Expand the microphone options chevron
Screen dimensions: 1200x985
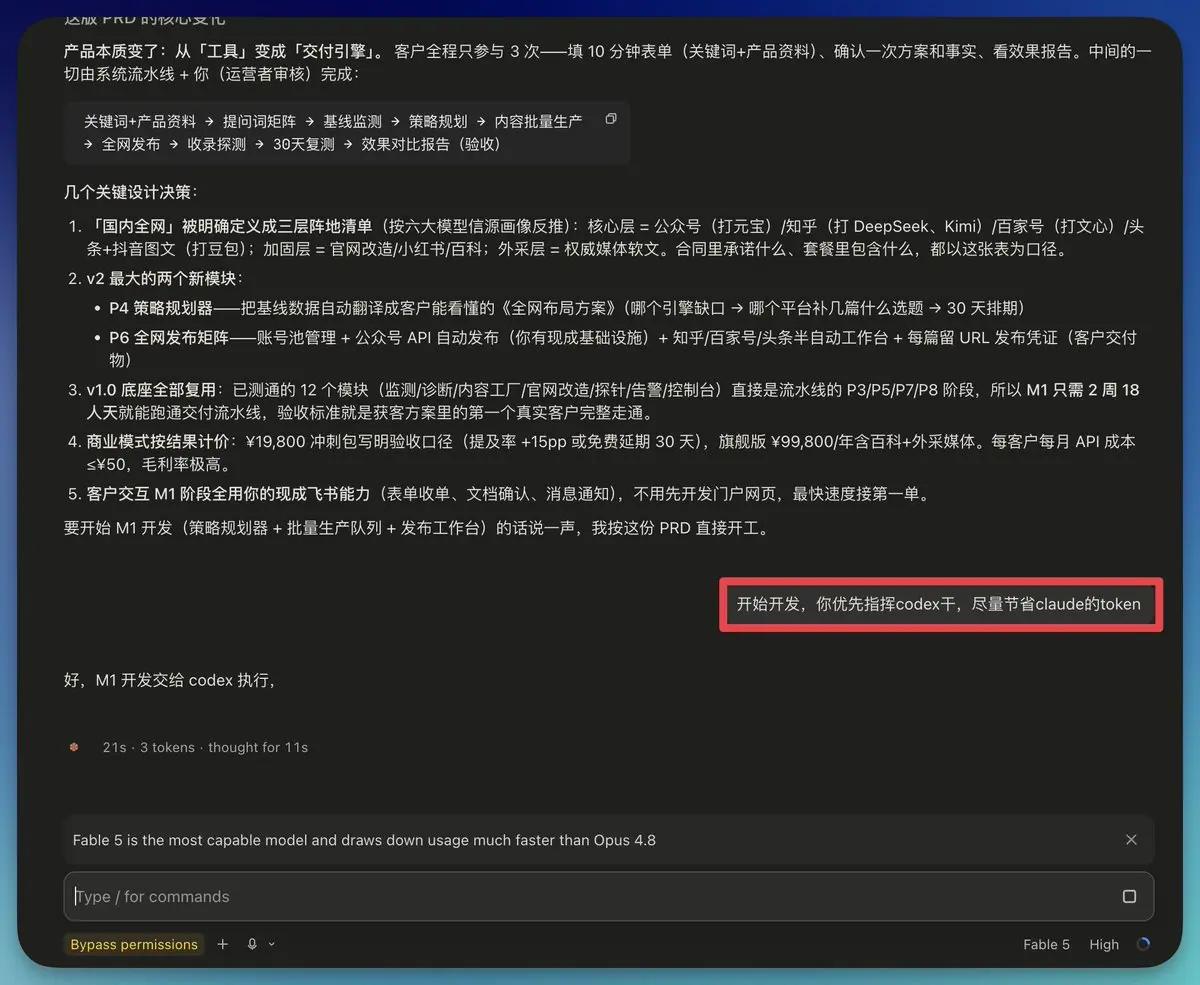(x=271, y=944)
